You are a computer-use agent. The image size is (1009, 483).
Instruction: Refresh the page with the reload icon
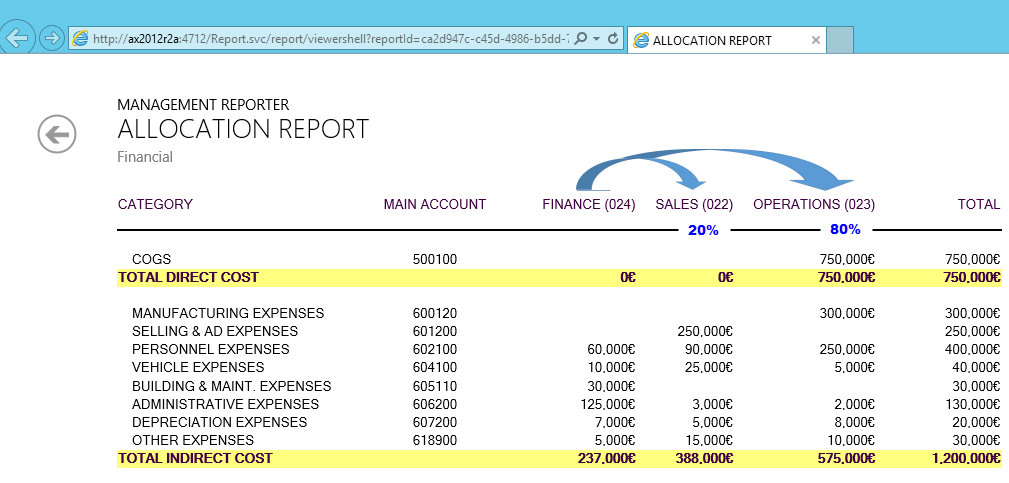click(x=612, y=40)
